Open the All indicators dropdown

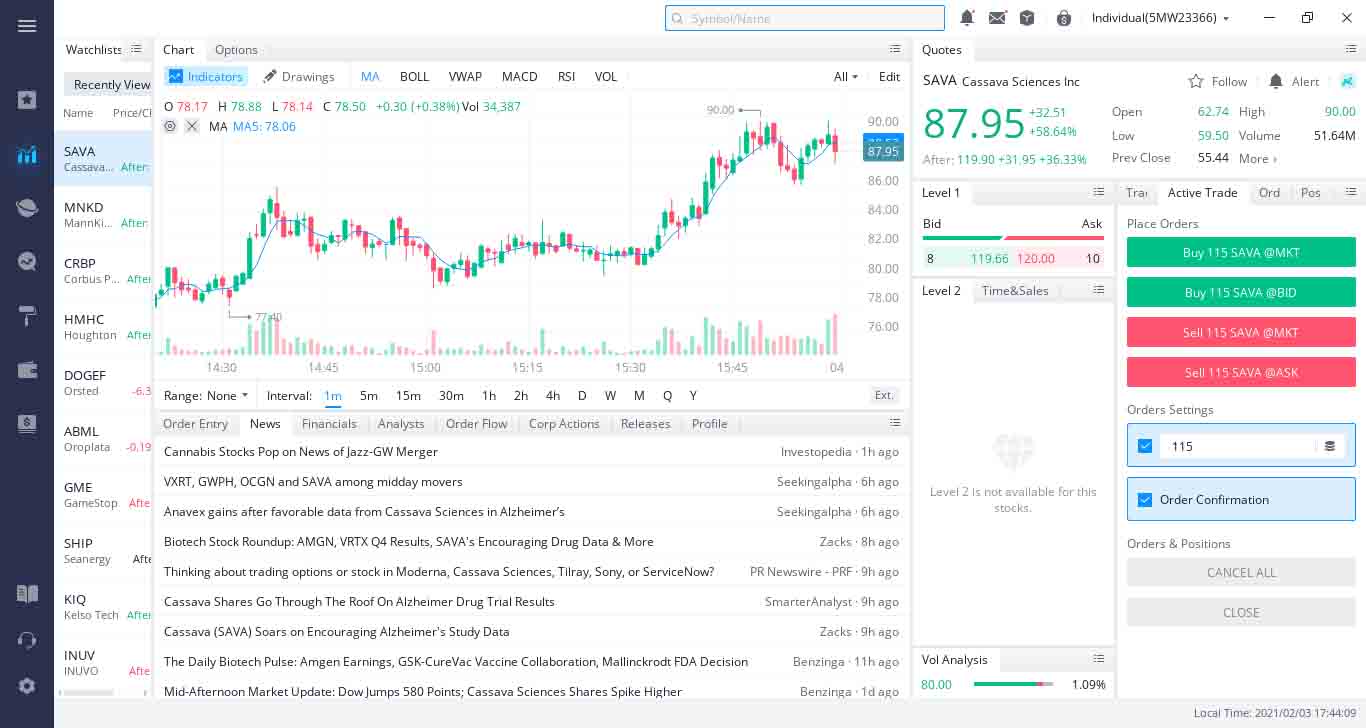(x=845, y=76)
